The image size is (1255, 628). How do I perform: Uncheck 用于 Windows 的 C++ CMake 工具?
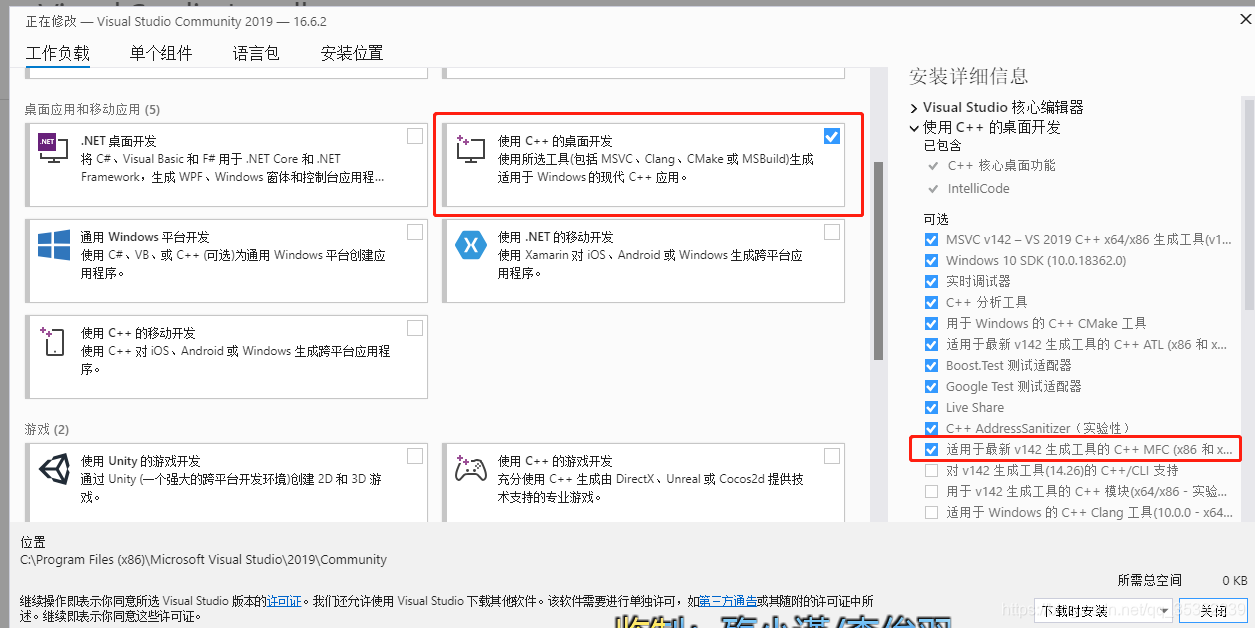click(932, 324)
